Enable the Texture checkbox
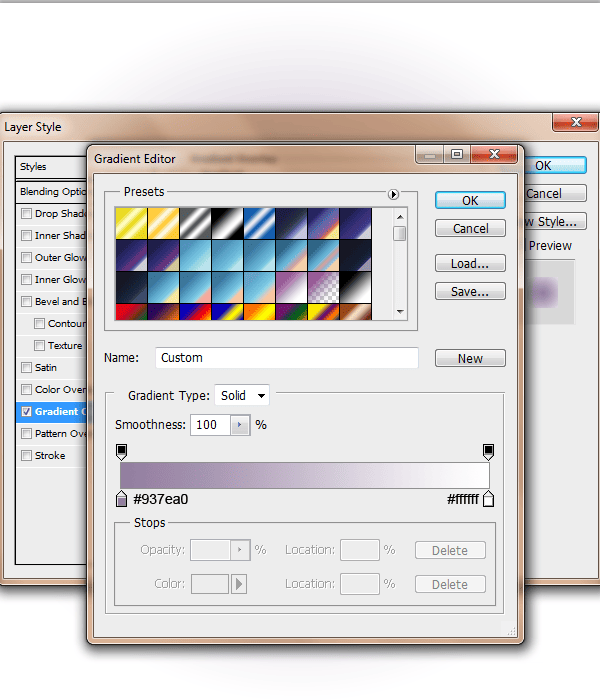This screenshot has height=700, width=600. point(39,345)
